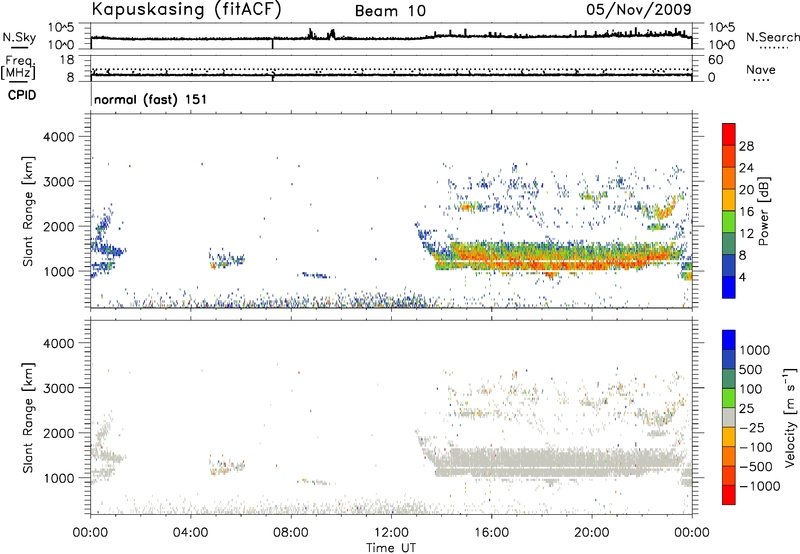Viewport: 800px width, 554px height.
Task: Click the 'N.Sky' axis label
Action: [x=19, y=37]
